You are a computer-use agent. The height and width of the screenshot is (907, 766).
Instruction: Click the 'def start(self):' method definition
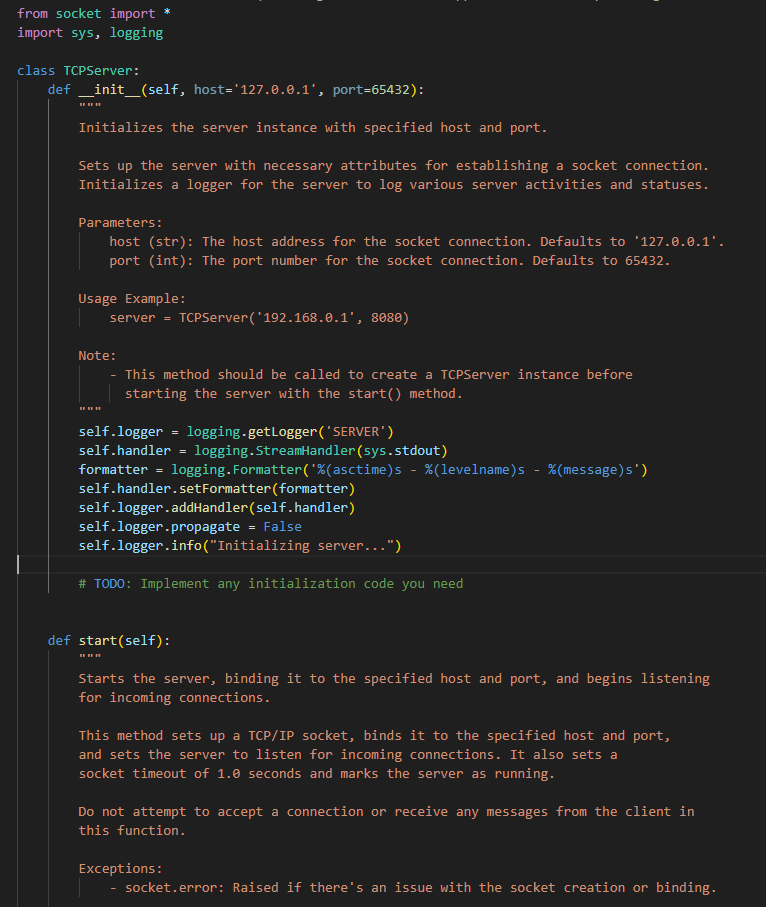coord(109,641)
